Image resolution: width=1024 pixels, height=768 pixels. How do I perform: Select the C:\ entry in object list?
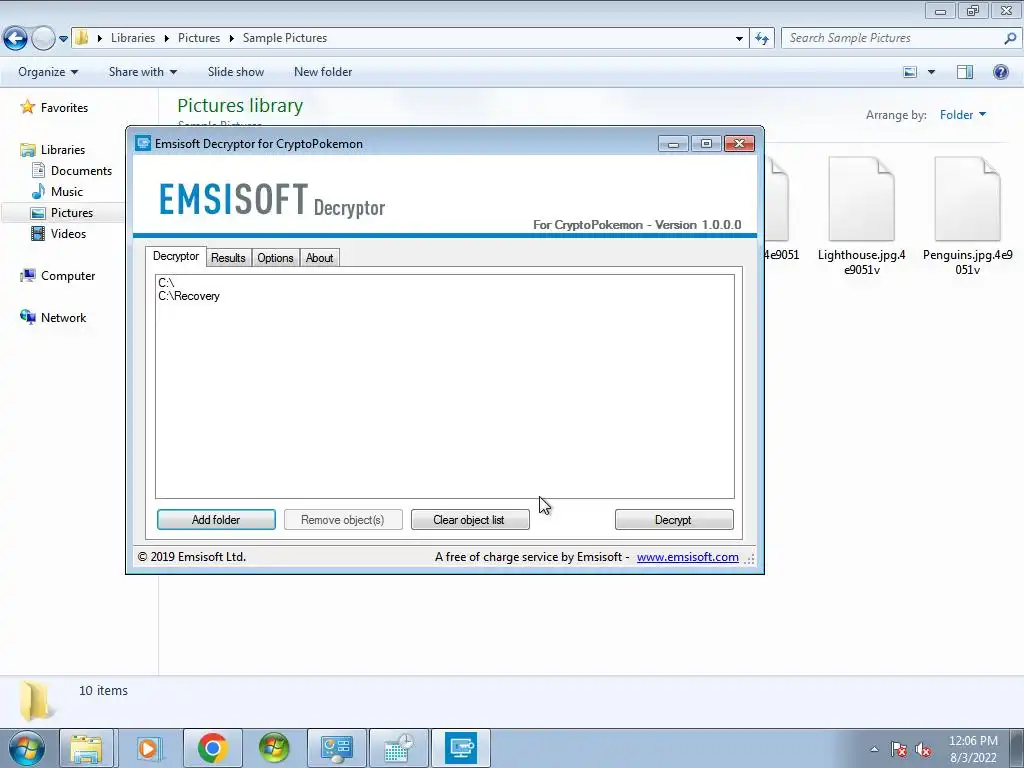click(166, 283)
